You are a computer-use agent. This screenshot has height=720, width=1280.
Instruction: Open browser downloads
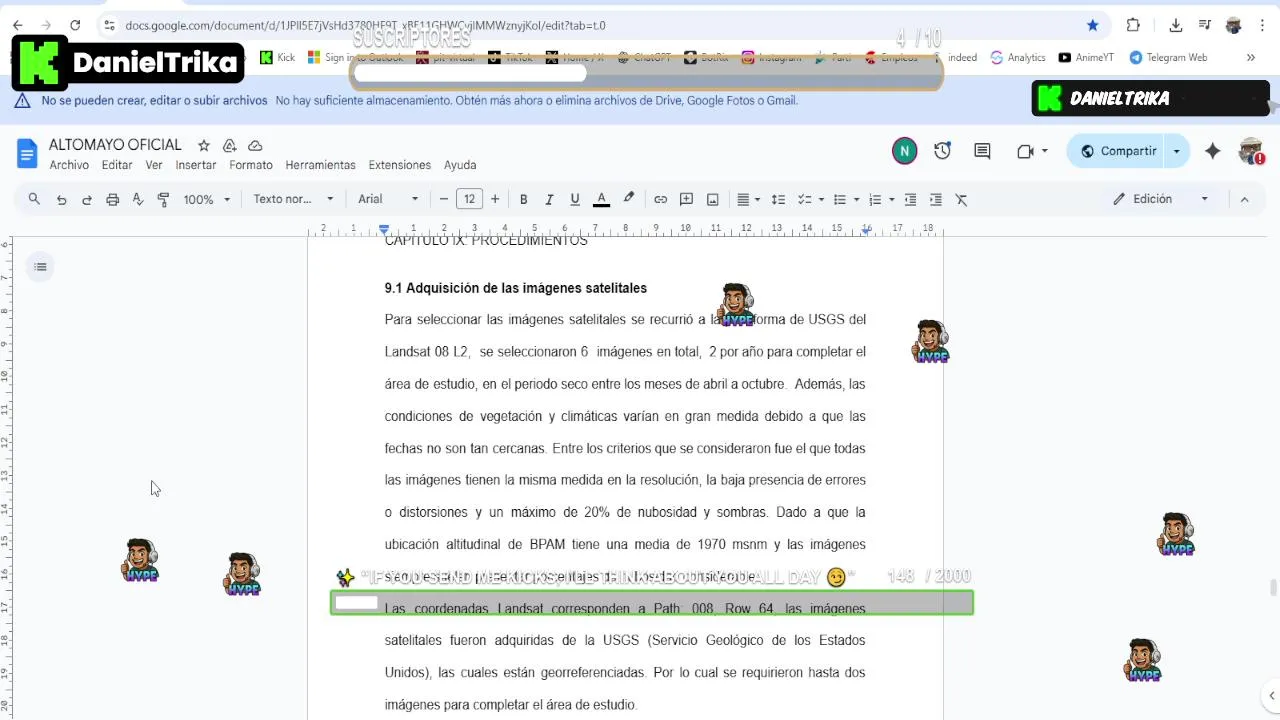1176,25
